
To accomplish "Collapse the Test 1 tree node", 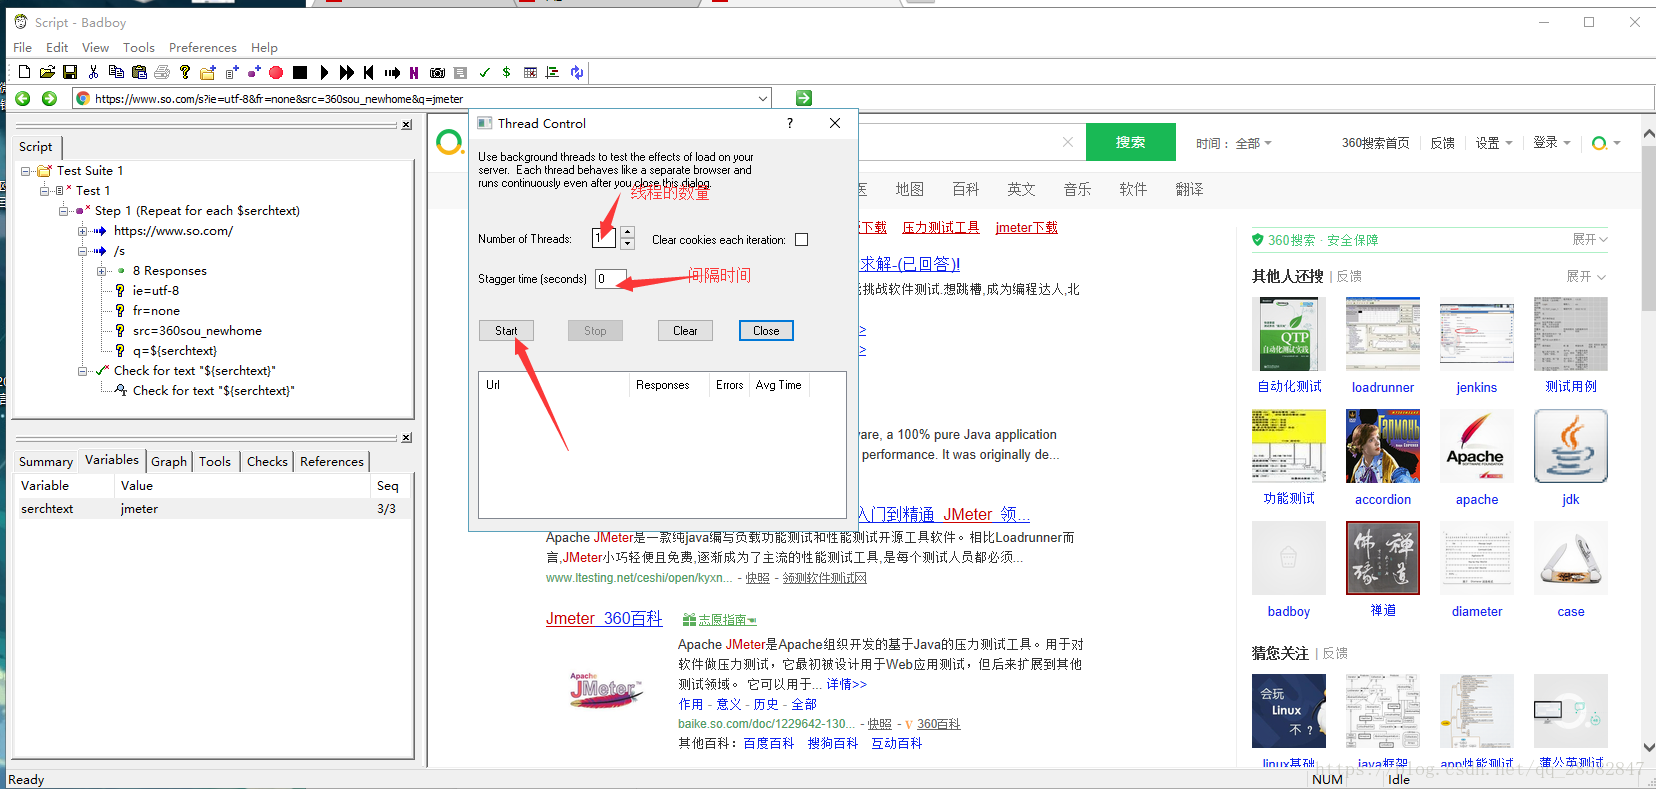I will coord(45,191).
